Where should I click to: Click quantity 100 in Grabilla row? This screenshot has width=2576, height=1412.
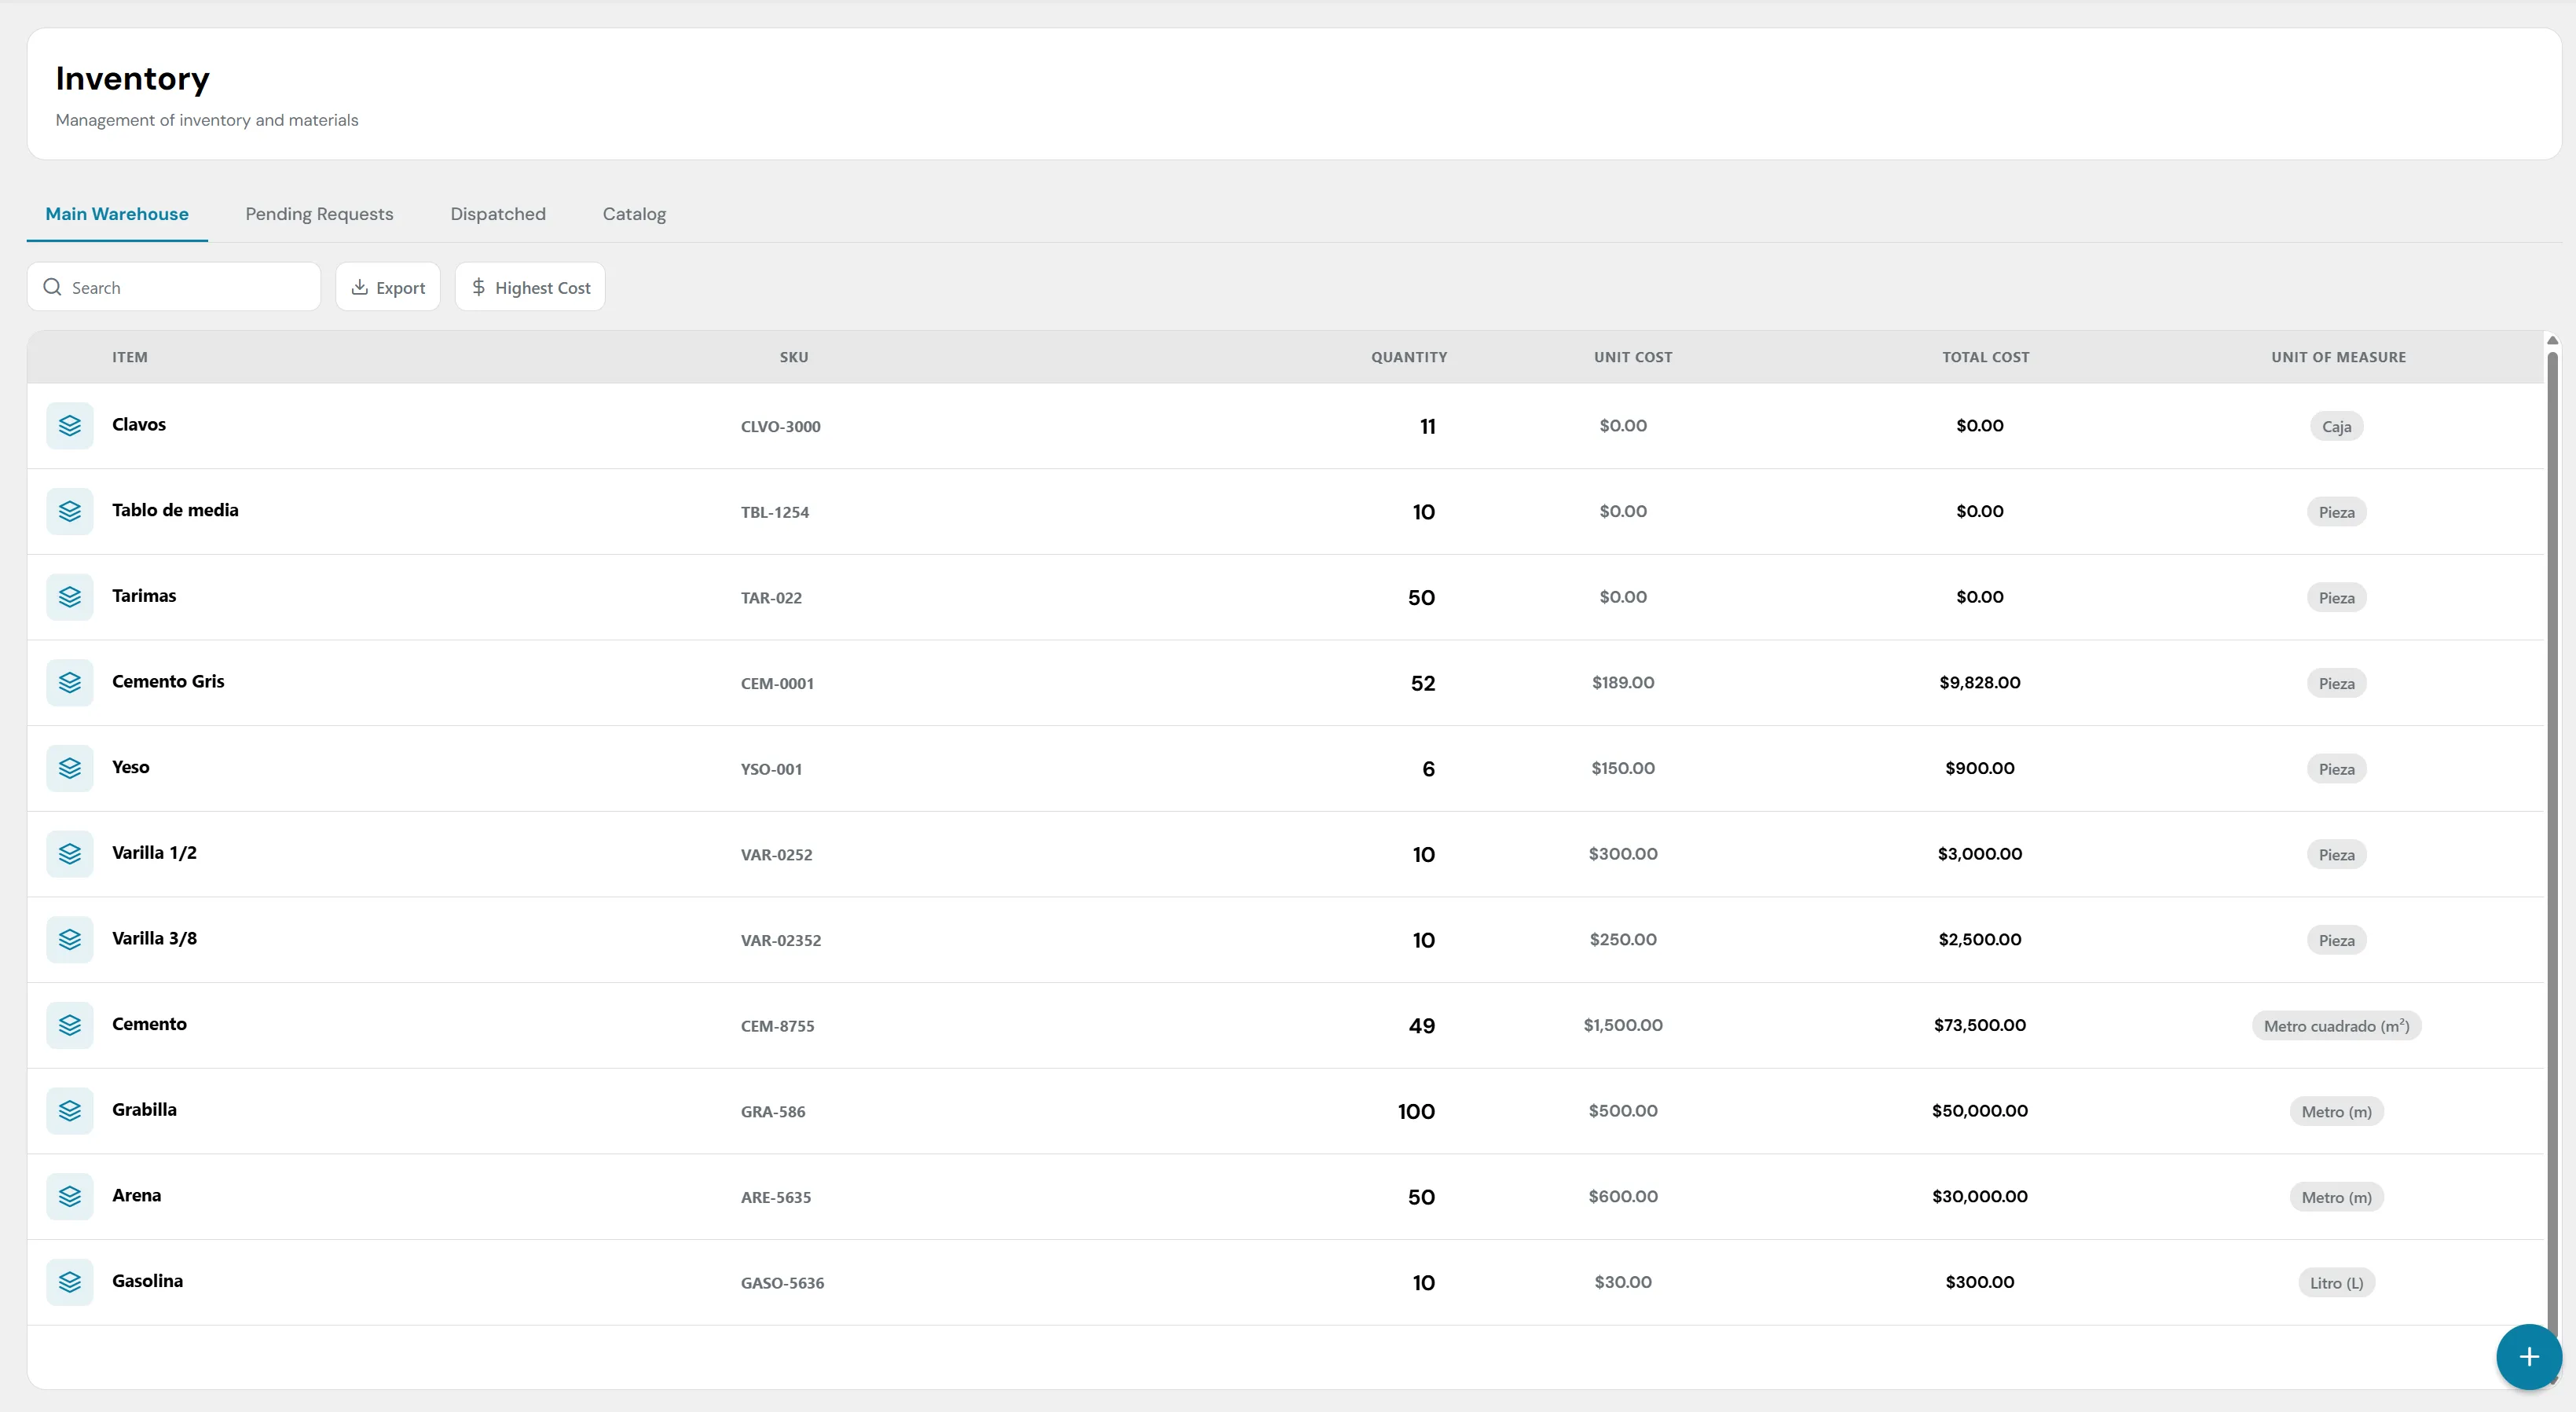pyautogui.click(x=1416, y=1111)
